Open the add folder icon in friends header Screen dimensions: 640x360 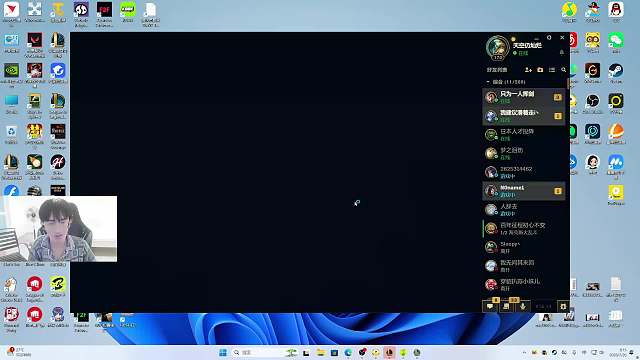click(x=540, y=70)
